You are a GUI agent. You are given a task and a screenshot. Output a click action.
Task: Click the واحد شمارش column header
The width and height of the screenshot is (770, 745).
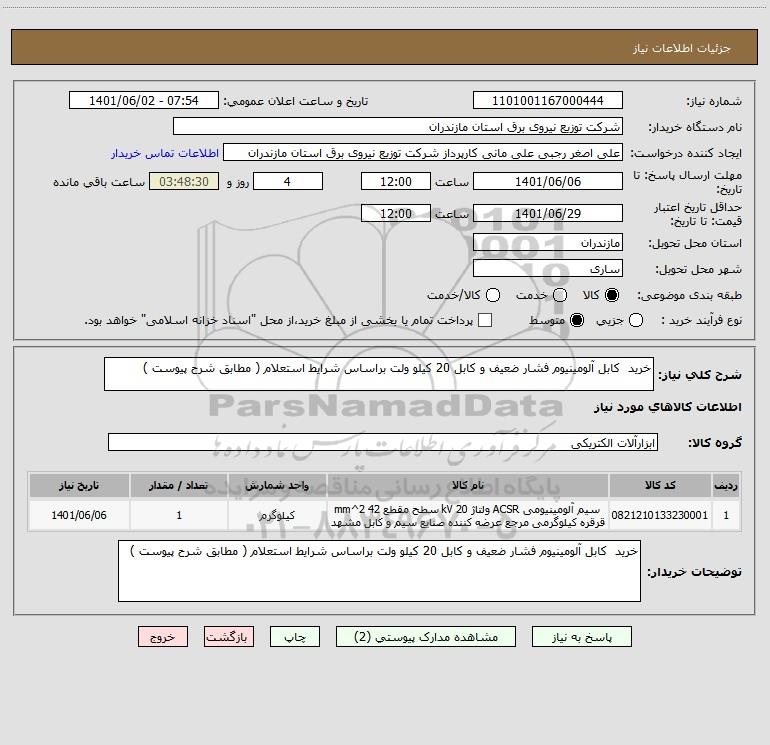[277, 485]
